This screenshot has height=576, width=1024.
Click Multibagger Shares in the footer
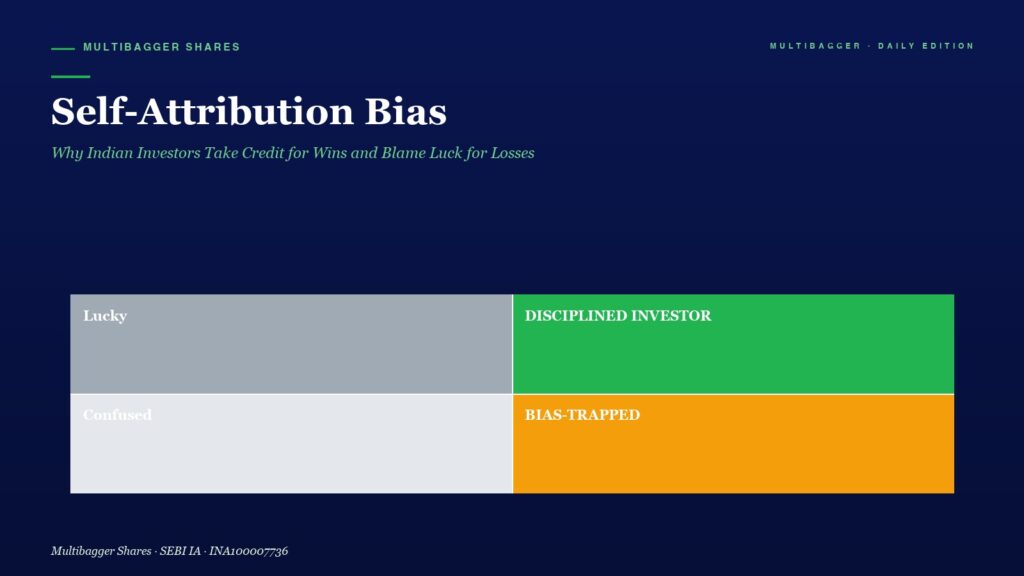(101, 551)
